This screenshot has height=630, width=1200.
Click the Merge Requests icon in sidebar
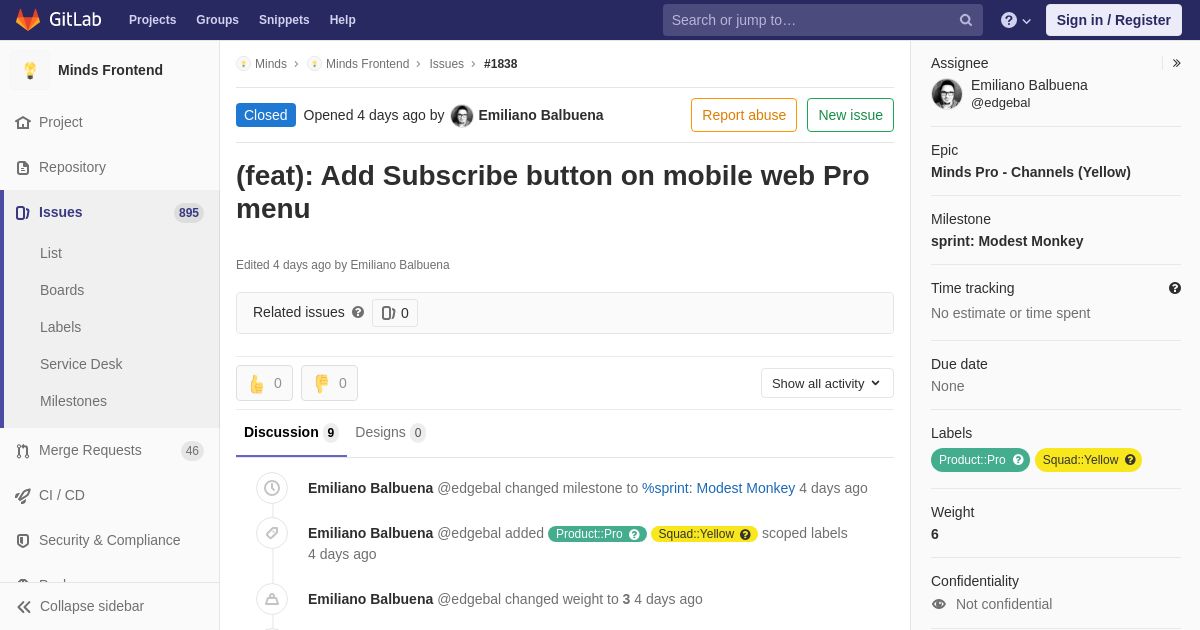click(23, 450)
